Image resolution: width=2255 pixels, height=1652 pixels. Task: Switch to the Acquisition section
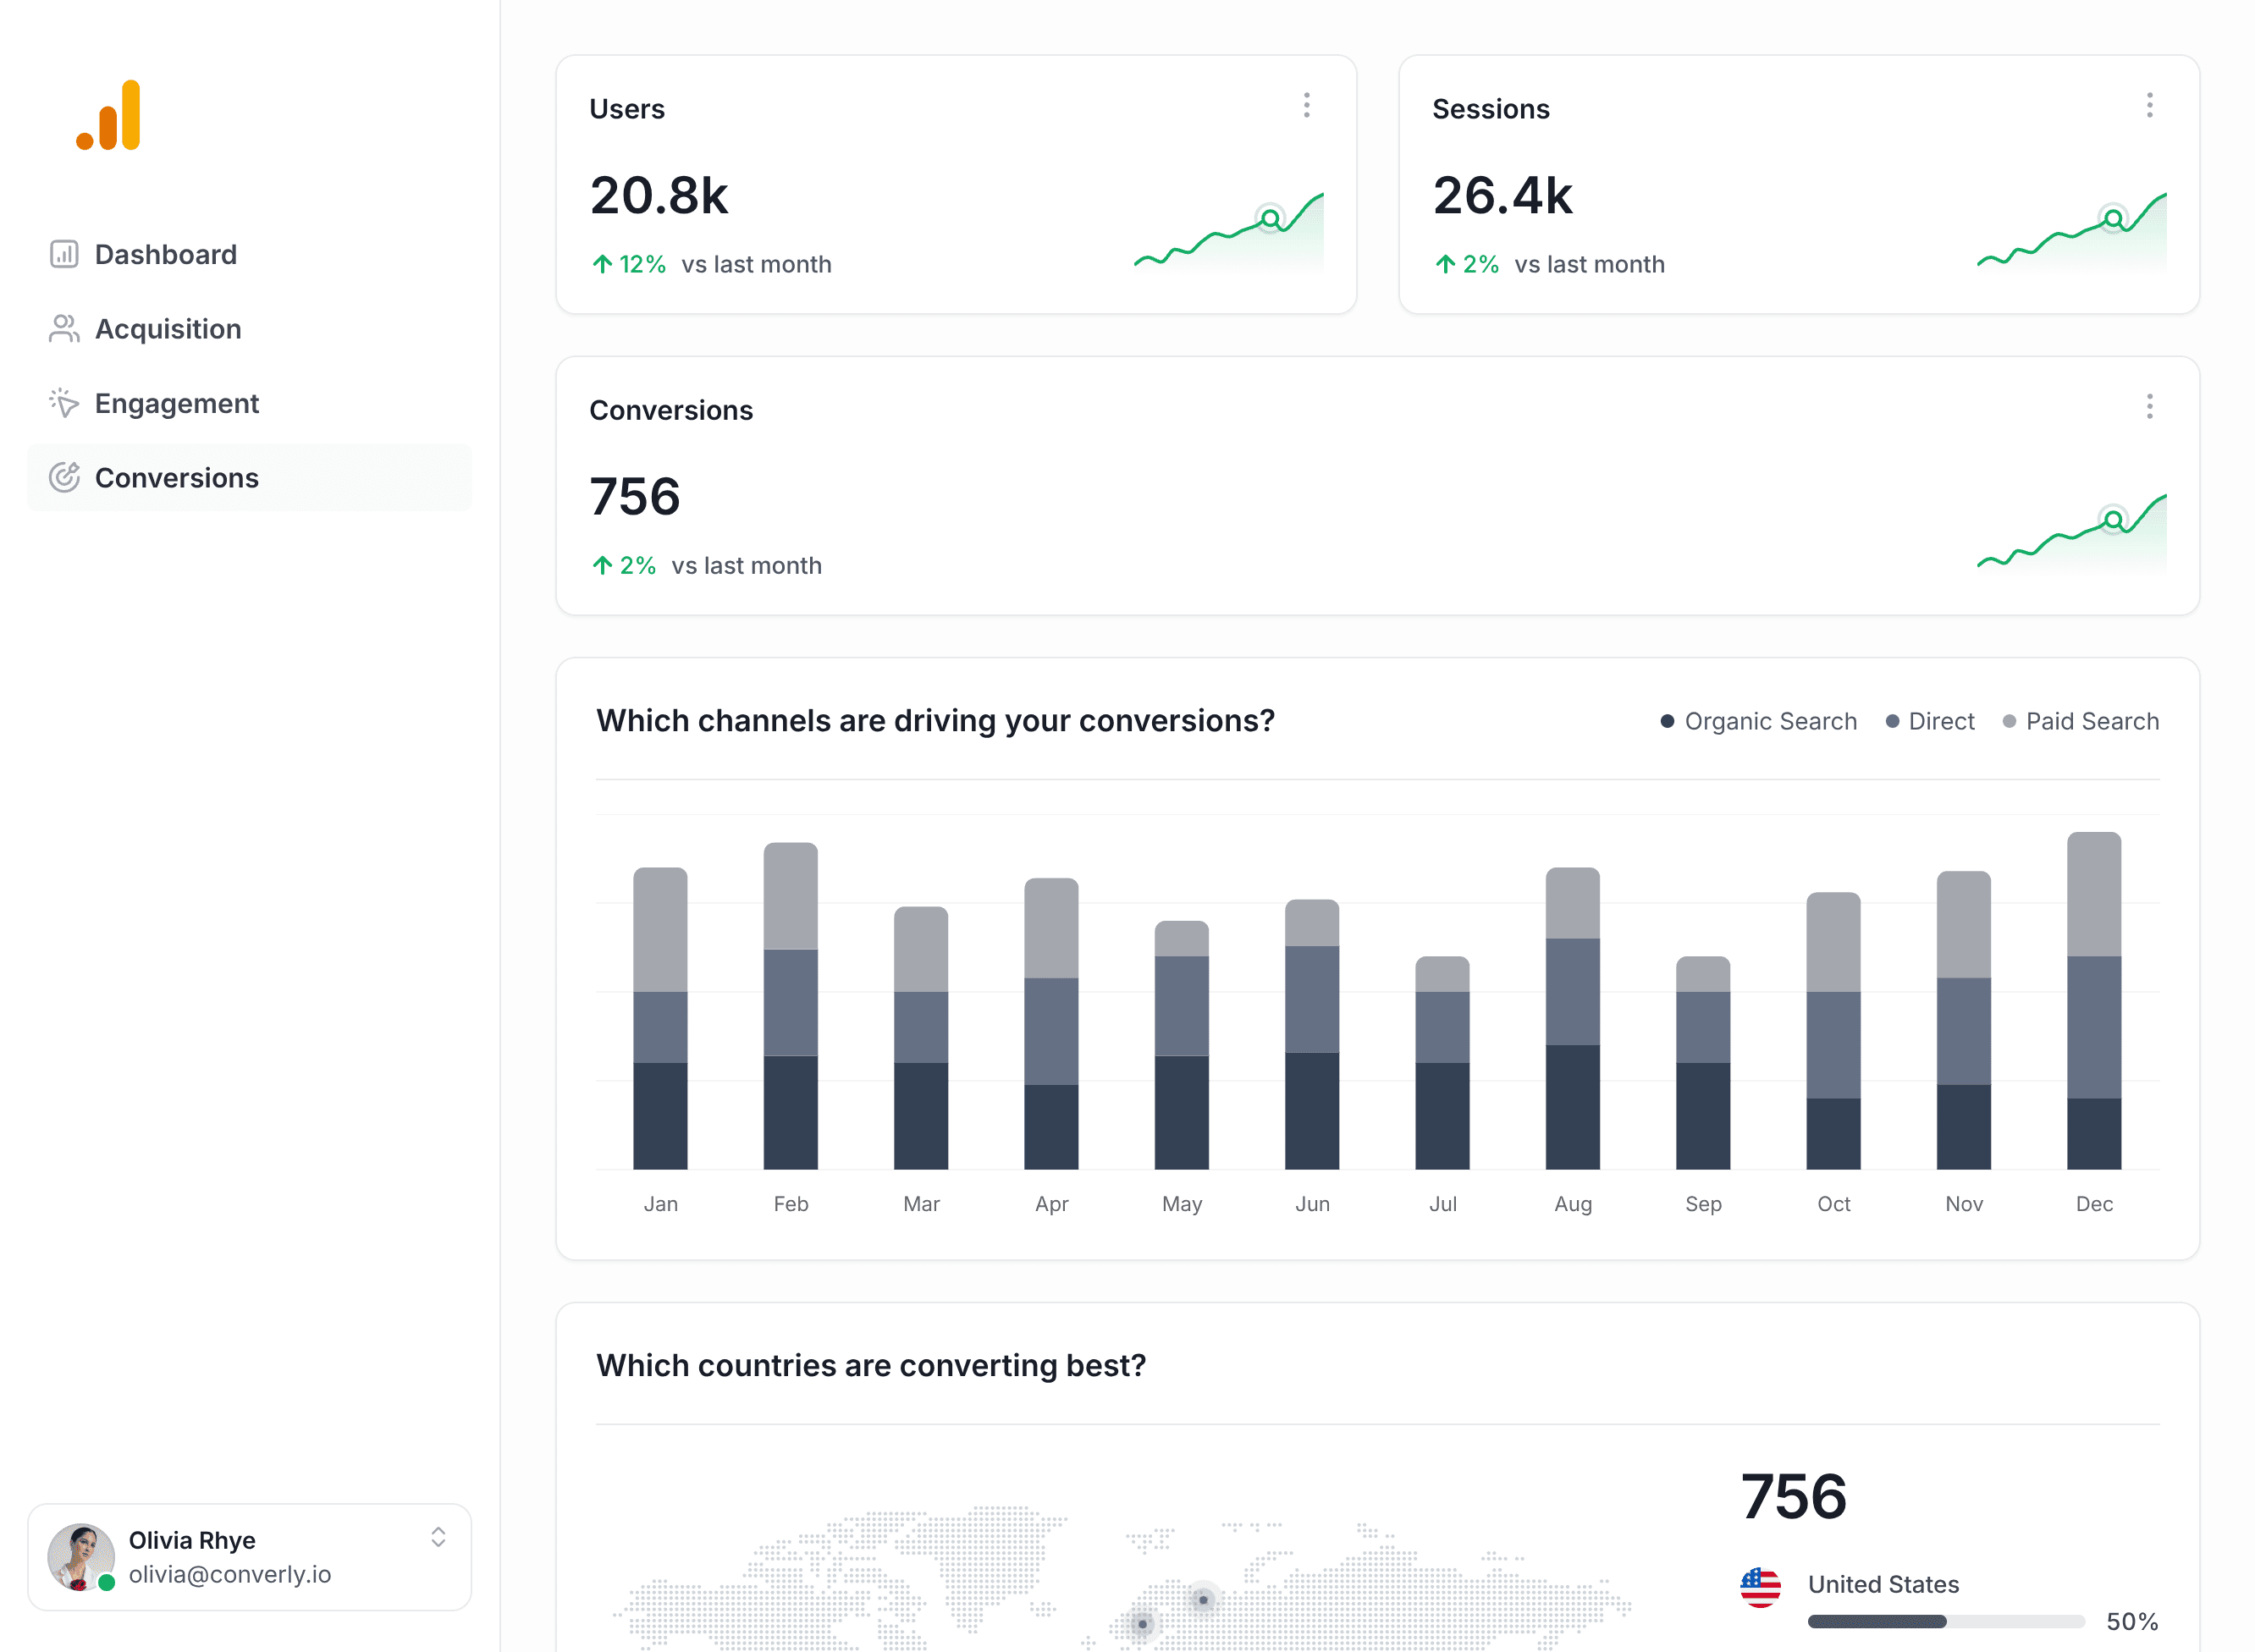(x=168, y=328)
